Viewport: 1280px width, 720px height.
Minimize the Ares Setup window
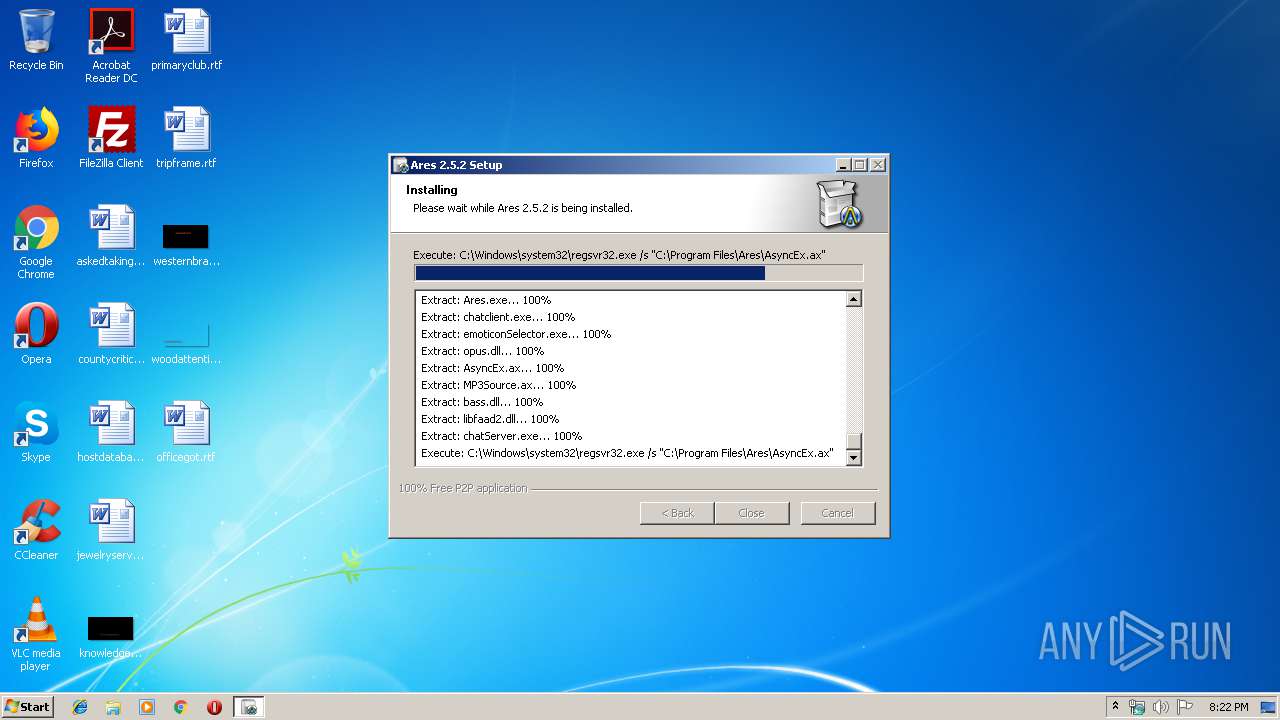(844, 165)
